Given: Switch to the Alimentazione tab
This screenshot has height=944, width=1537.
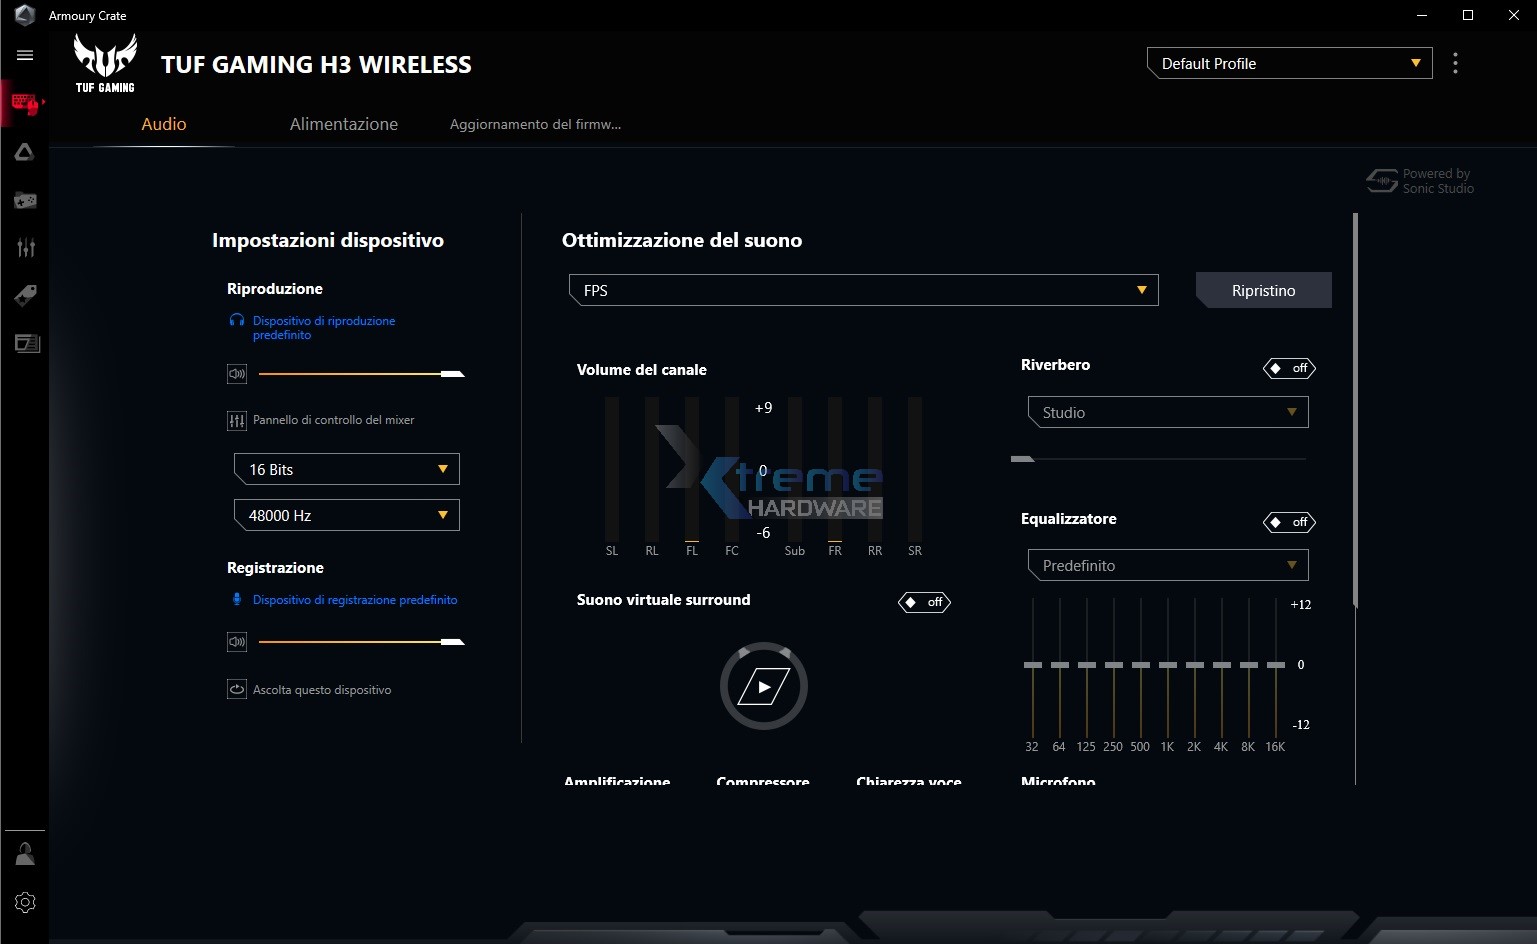Looking at the screenshot, I should (x=343, y=124).
